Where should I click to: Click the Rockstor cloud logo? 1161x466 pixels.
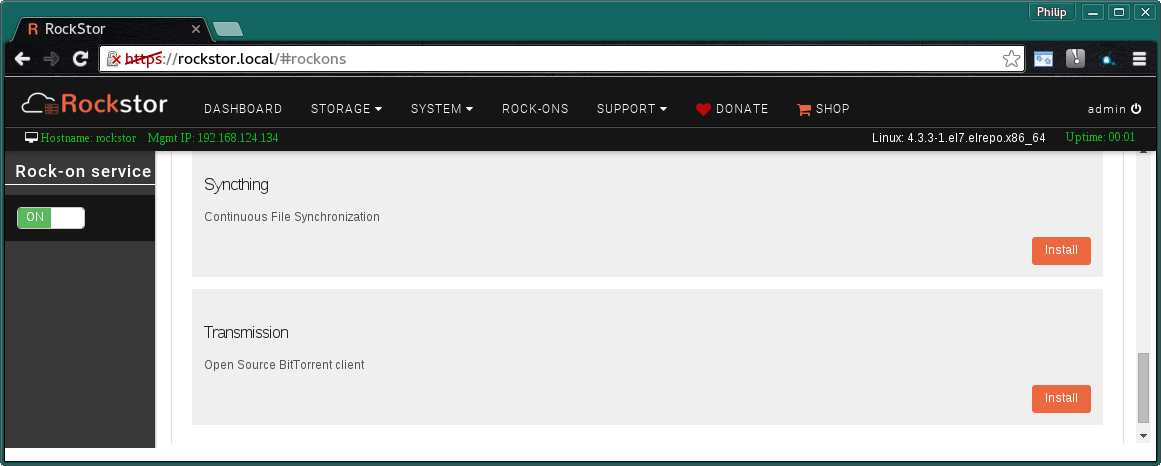94,104
